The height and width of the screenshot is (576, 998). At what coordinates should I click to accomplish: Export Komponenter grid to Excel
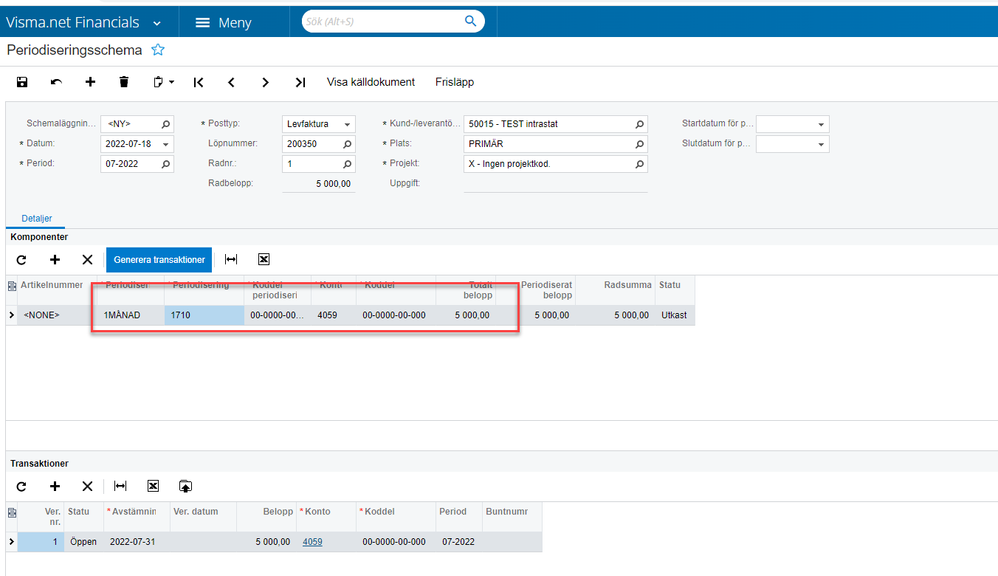264,260
